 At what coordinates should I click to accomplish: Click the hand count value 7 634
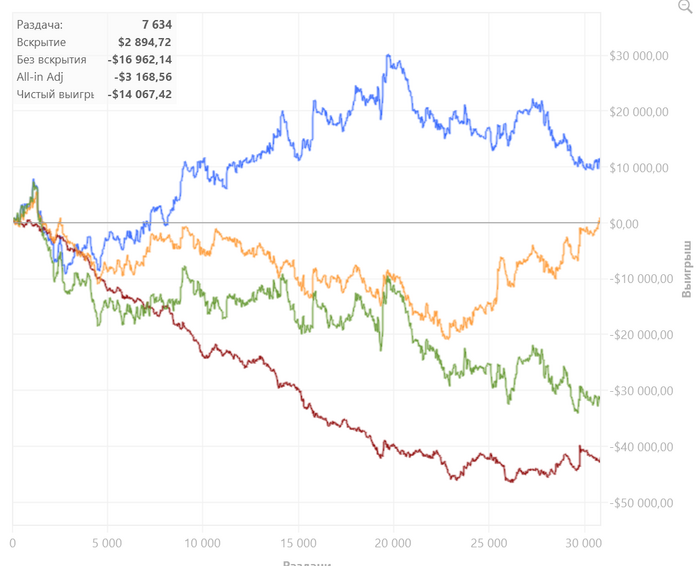pos(153,23)
